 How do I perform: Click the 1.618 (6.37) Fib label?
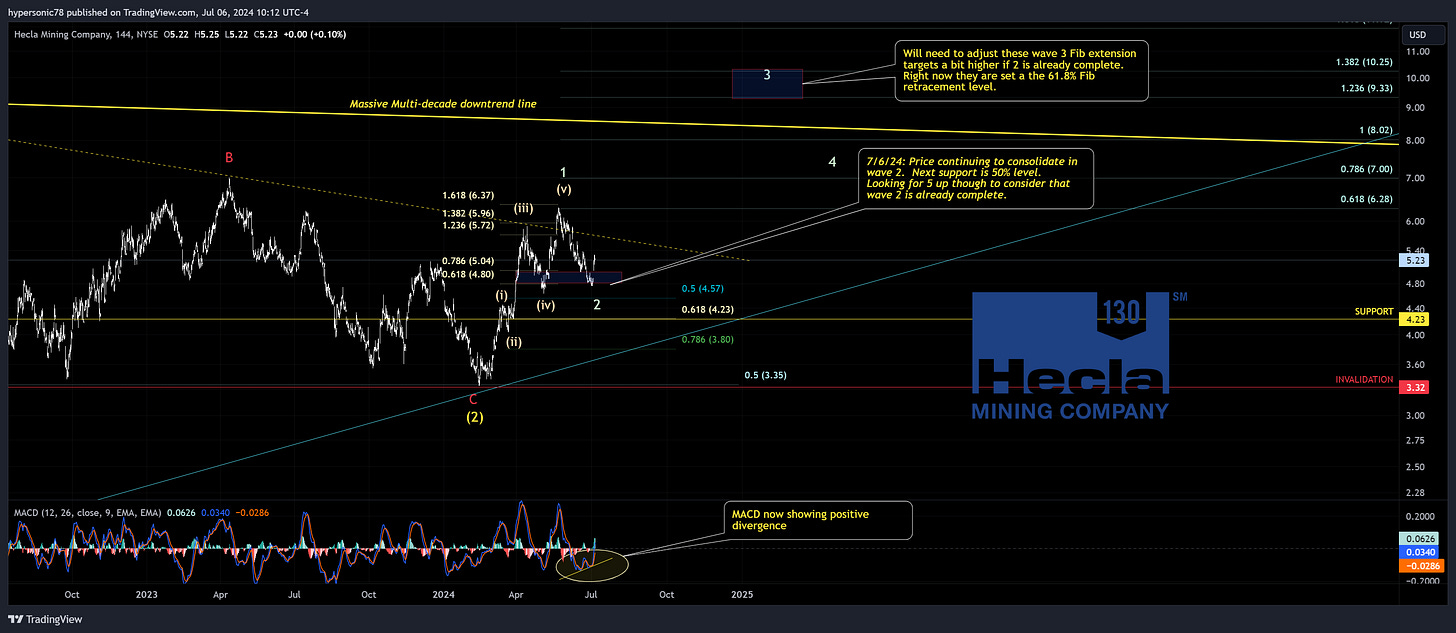tap(467, 196)
